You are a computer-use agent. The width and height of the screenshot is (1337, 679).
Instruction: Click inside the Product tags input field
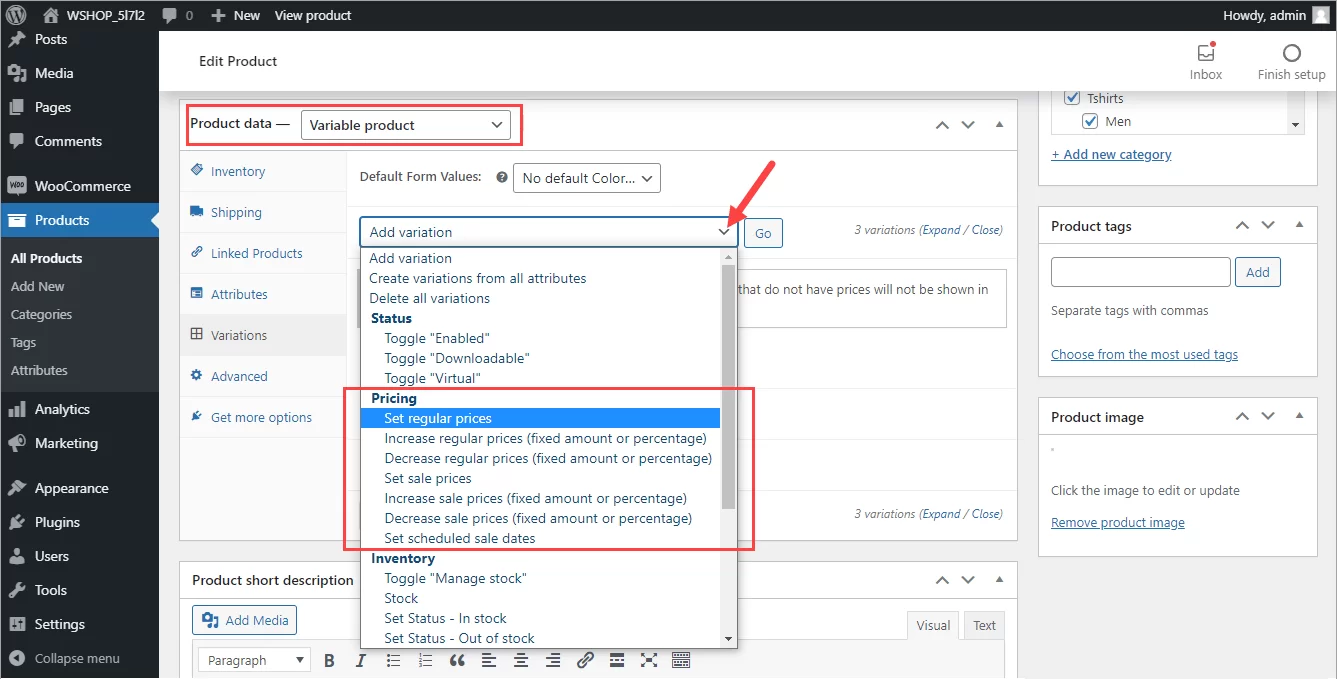(x=1139, y=271)
